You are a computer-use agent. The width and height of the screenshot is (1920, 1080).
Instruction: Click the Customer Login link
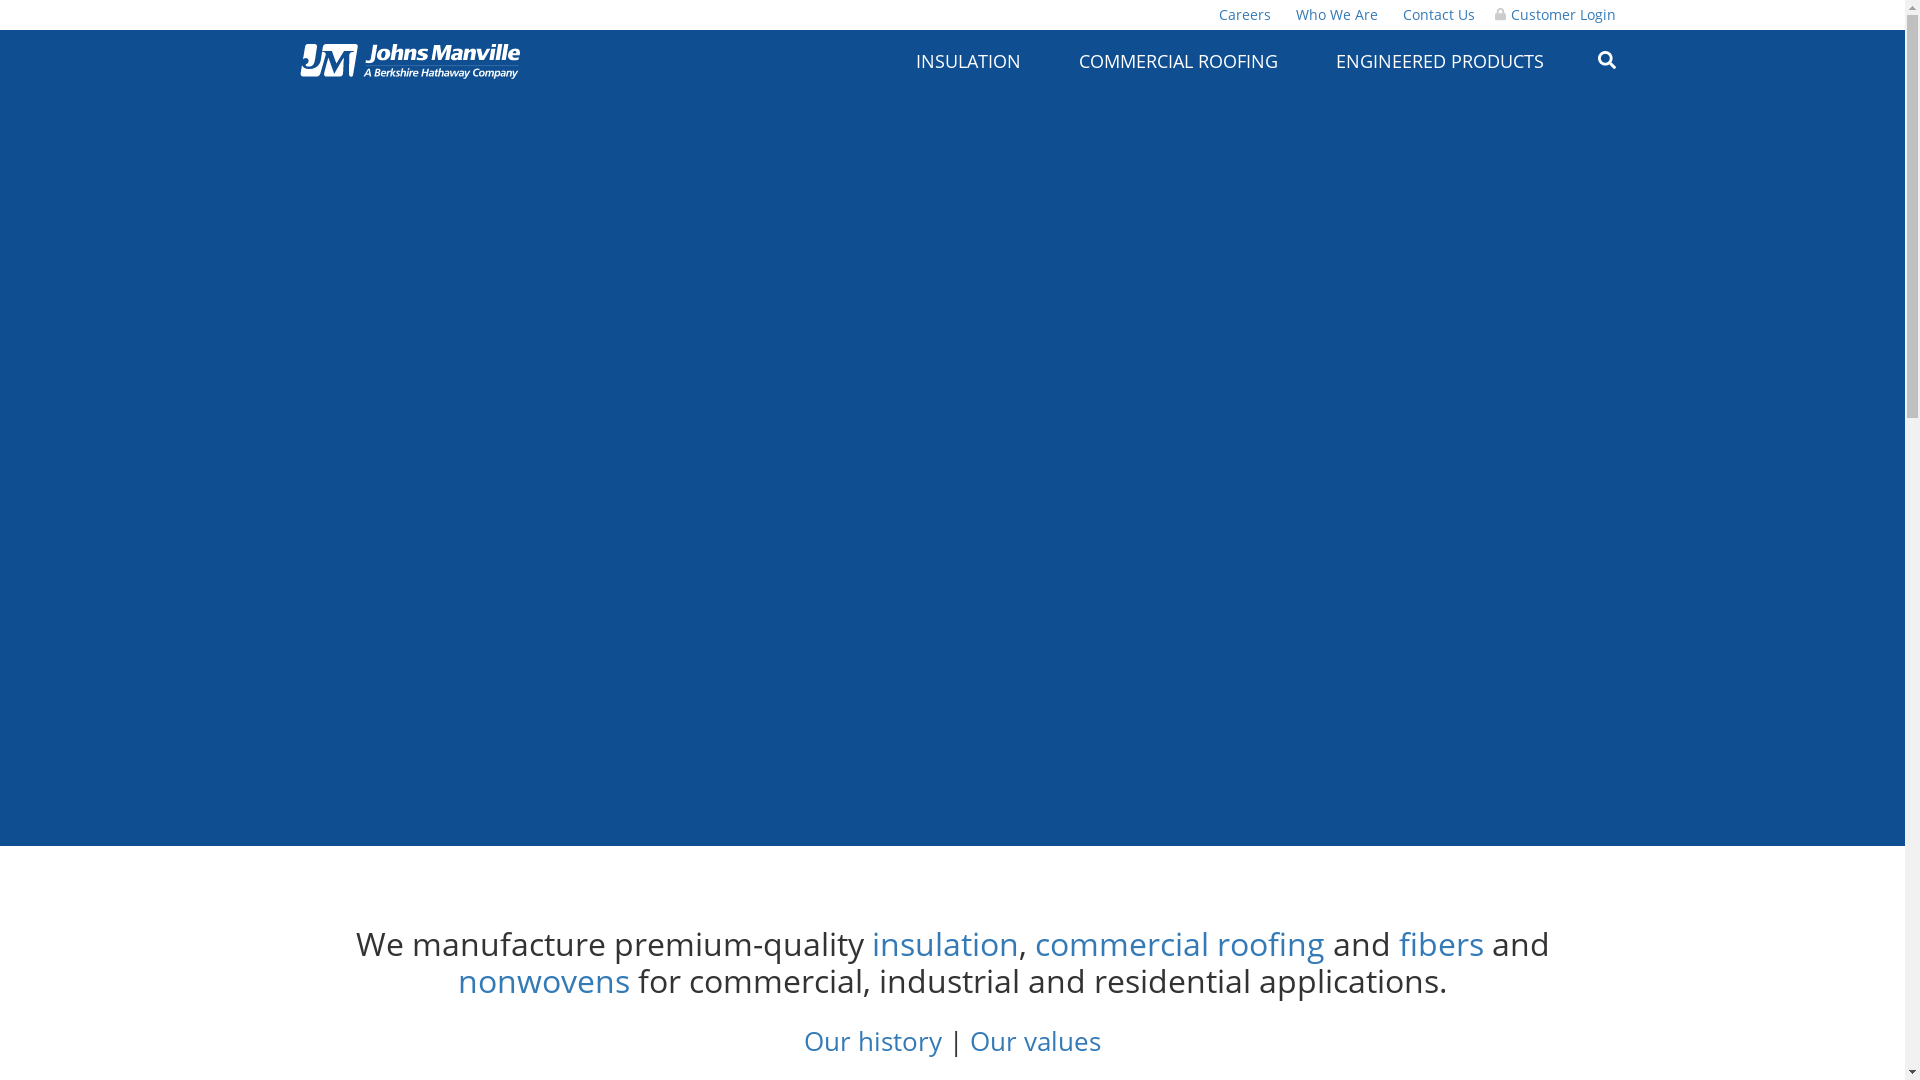point(1562,15)
